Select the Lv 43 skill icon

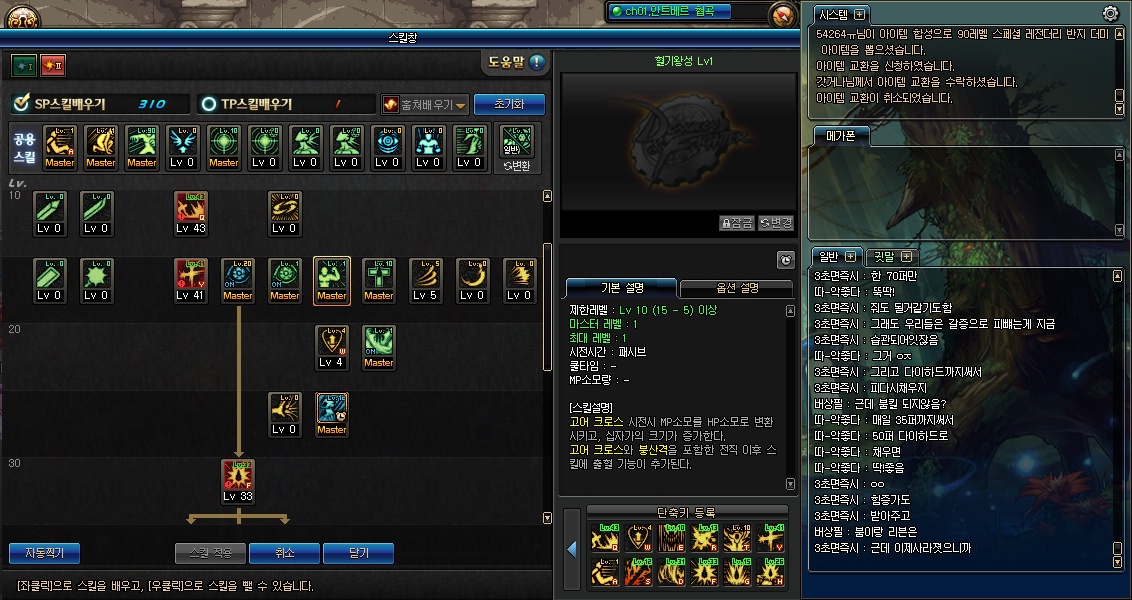coord(191,214)
